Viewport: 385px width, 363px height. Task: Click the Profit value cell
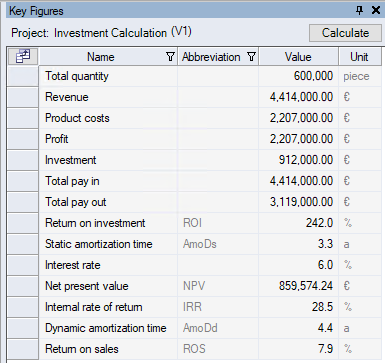click(298, 139)
